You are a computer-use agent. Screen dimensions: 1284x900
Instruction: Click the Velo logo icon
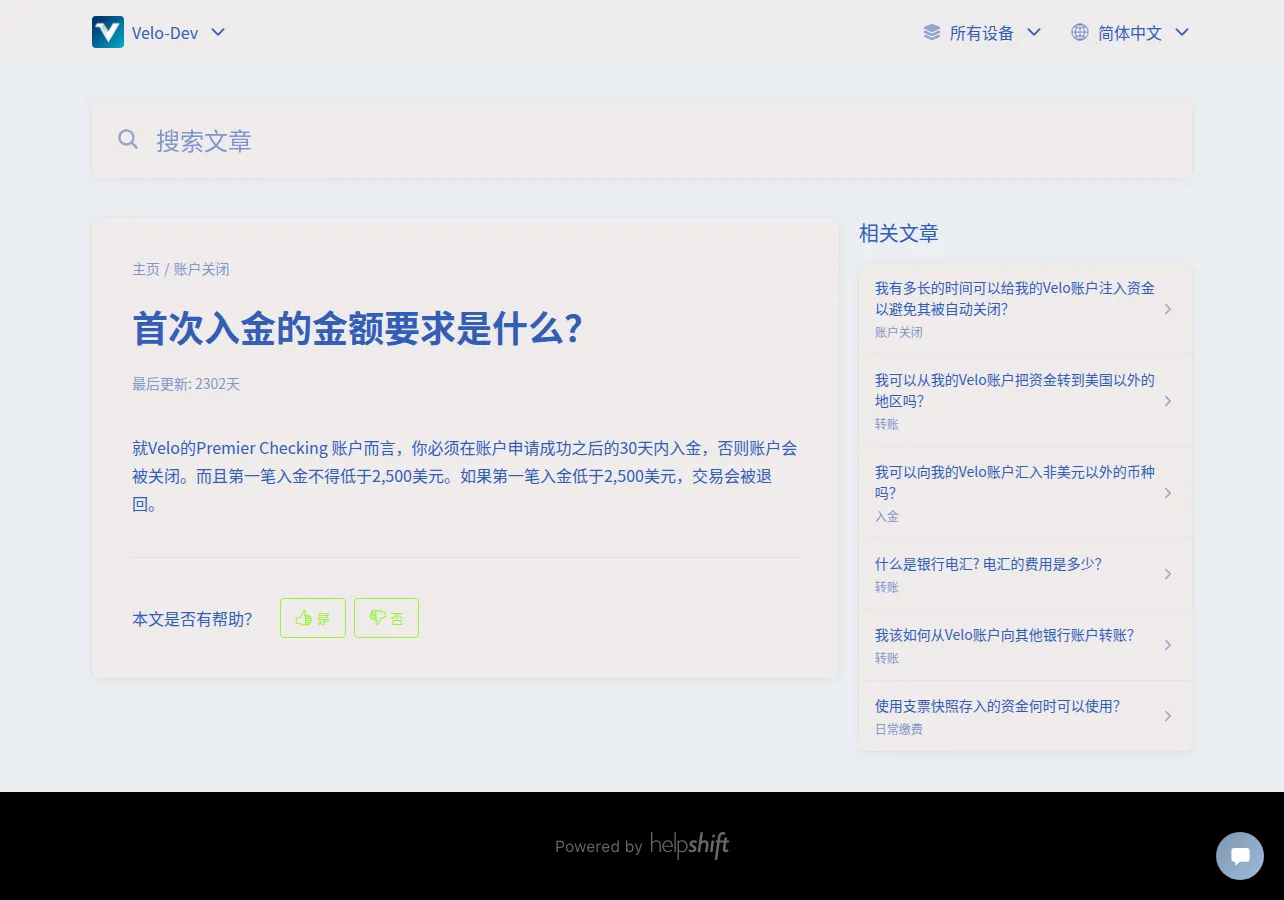pyautogui.click(x=108, y=32)
